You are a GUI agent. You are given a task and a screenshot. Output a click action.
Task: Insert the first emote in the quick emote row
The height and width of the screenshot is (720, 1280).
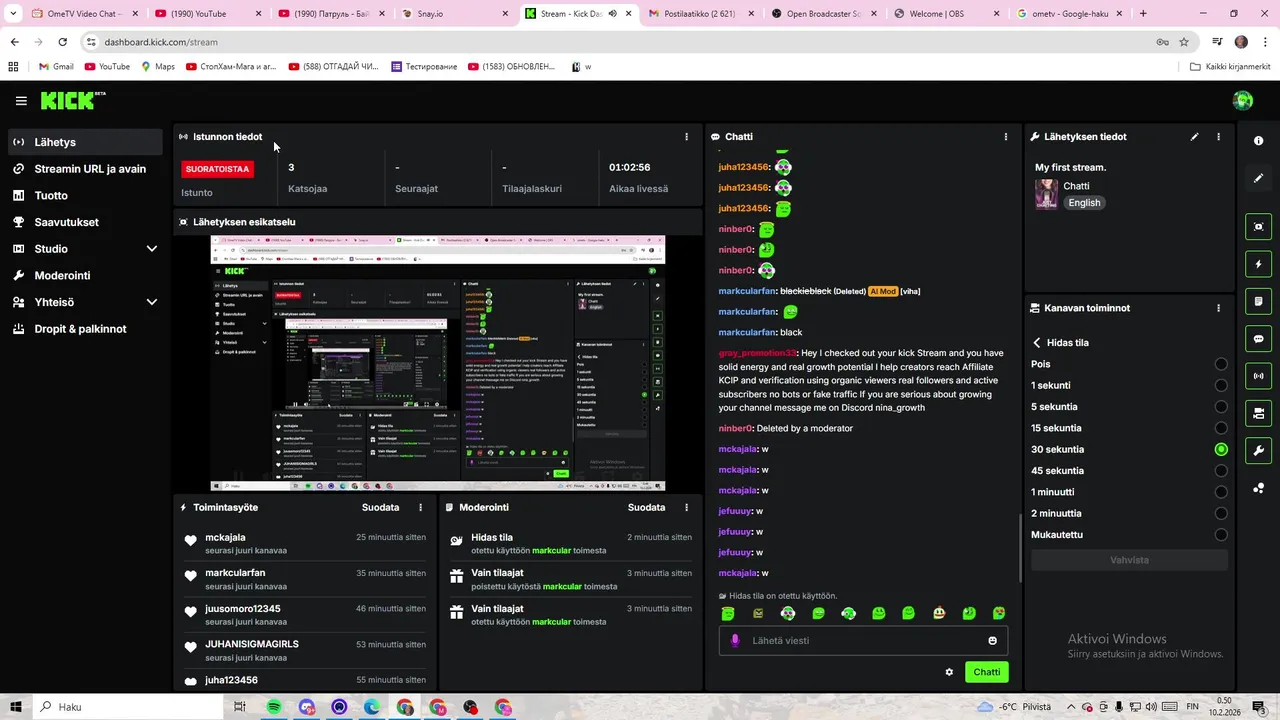click(x=728, y=613)
